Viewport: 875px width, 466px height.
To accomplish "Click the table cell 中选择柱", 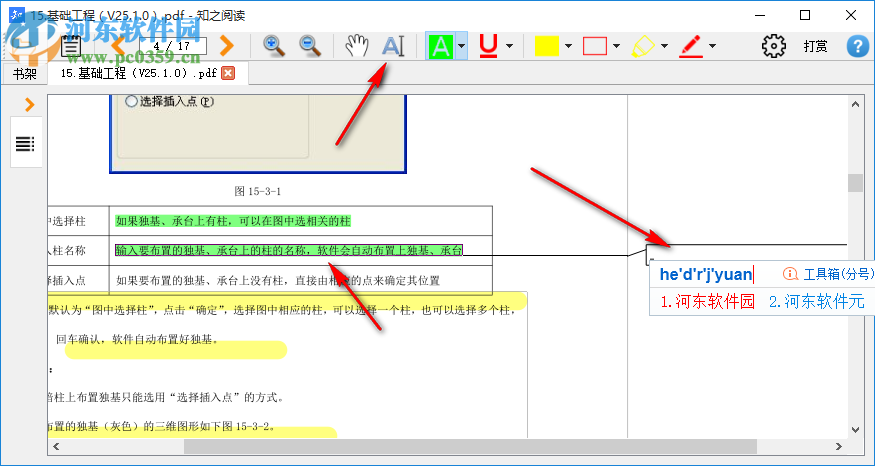I will [x=68, y=222].
